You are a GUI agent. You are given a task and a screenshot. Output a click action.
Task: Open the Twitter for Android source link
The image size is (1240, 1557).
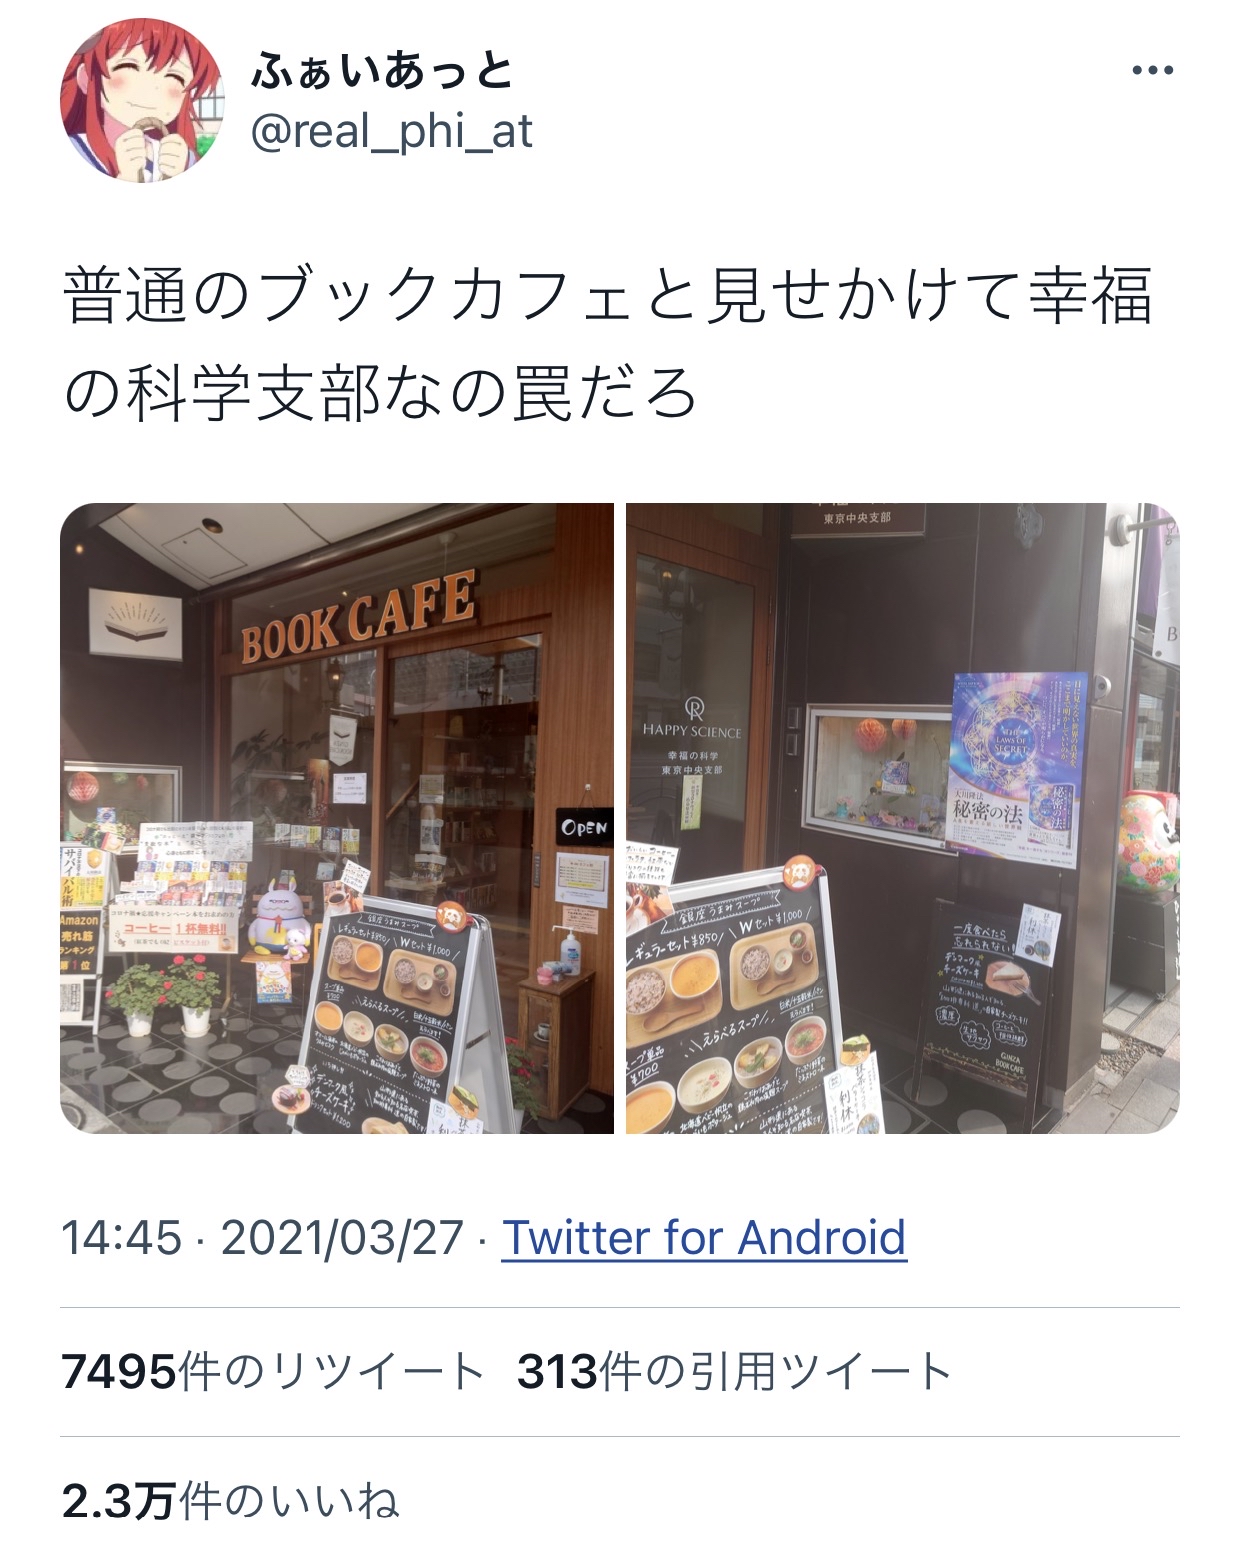tap(704, 1238)
